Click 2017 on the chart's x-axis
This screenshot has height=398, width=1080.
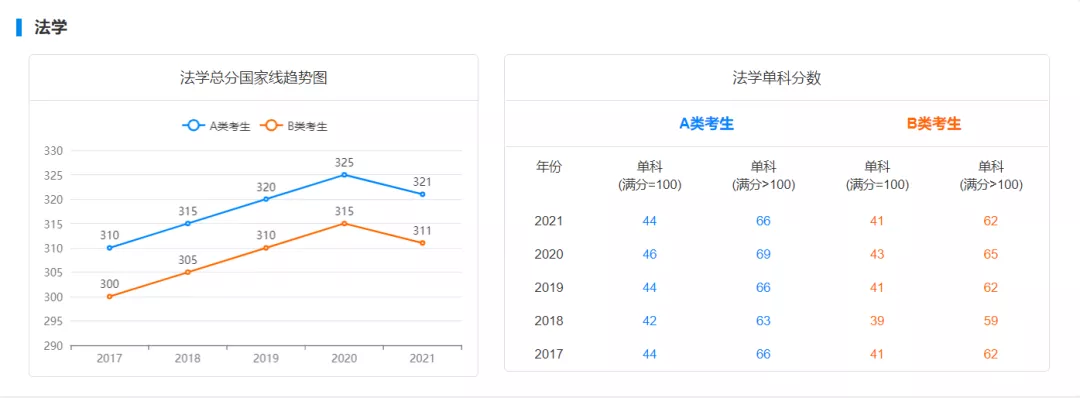110,358
